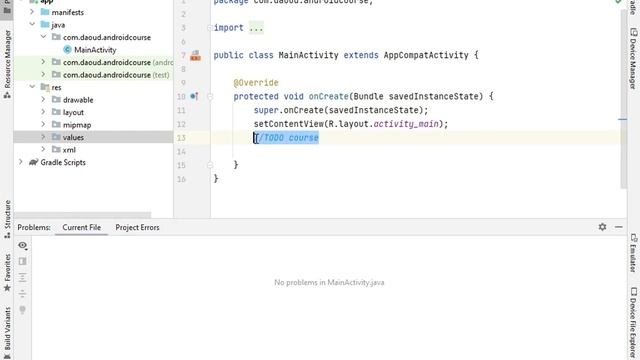
Task: Switch to the Project Errors tab
Action: [x=137, y=227]
